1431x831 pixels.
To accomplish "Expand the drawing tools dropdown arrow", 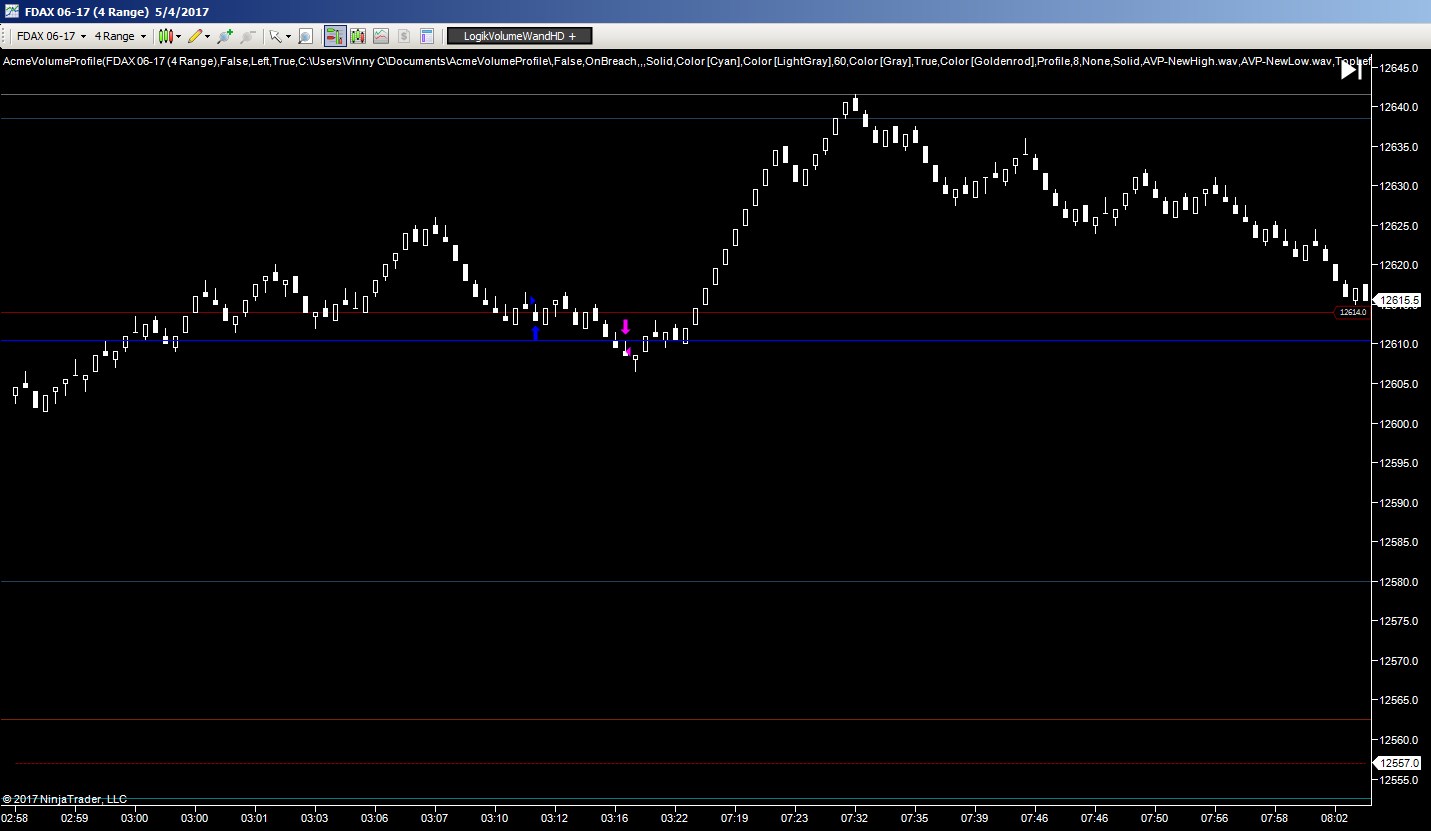I will 207,36.
